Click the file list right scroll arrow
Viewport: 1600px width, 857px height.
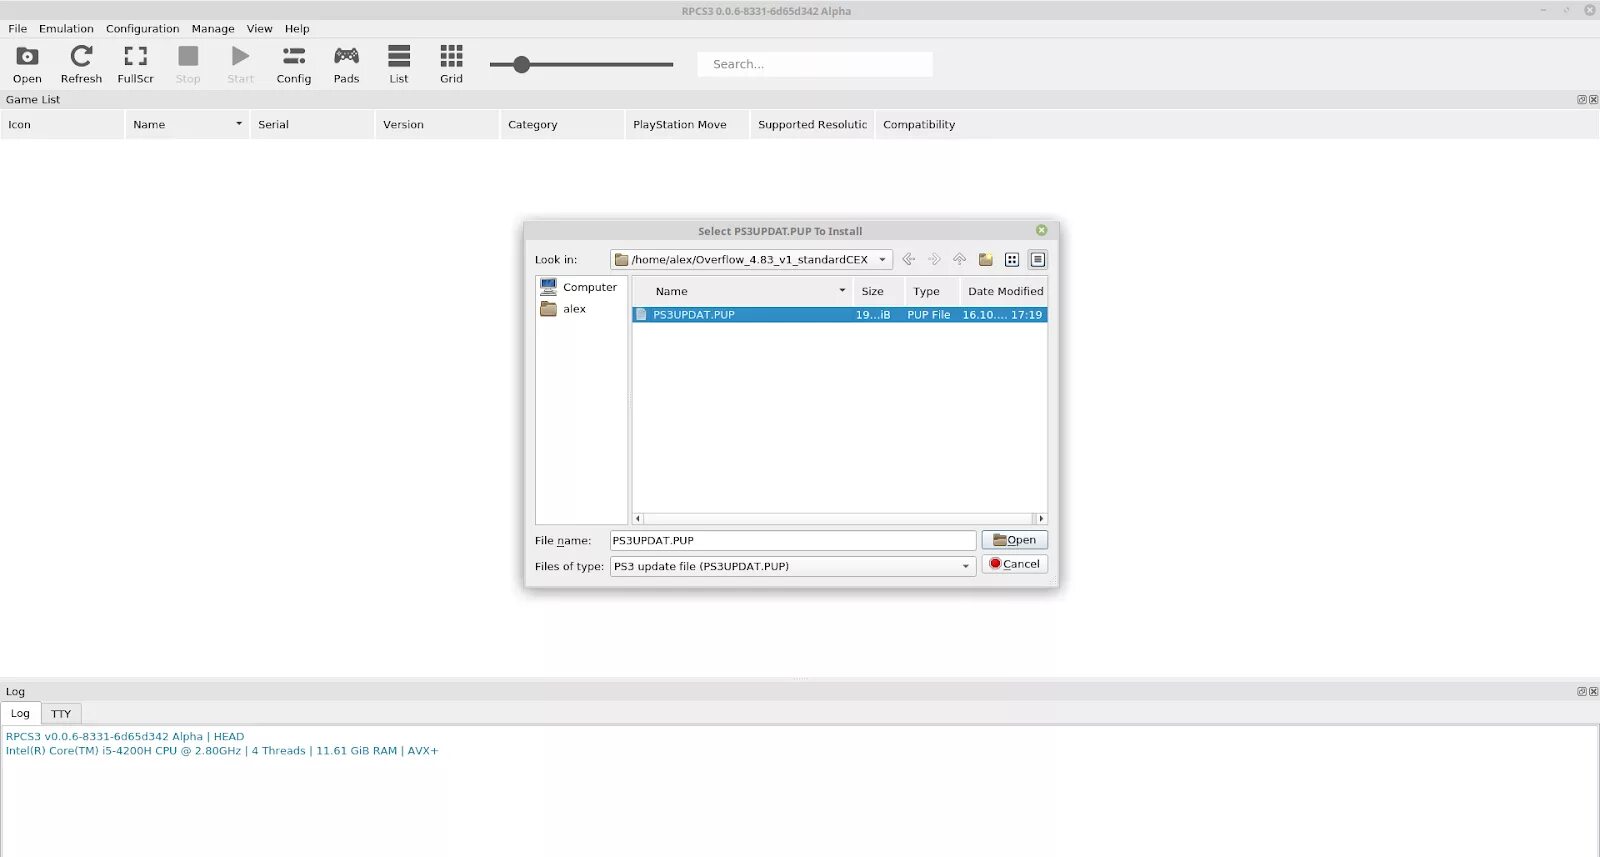click(x=1041, y=519)
